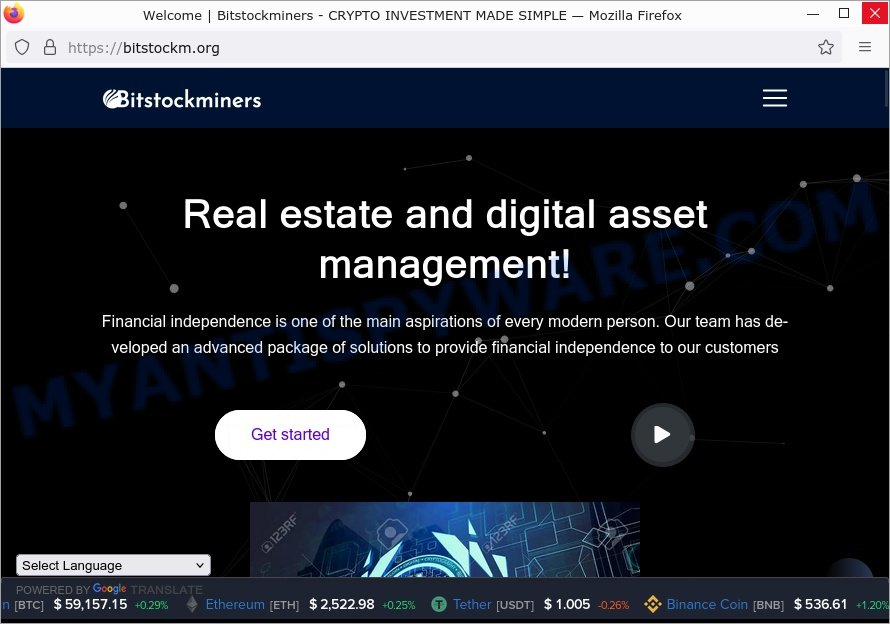This screenshot has width=890, height=624.
Task: Click the Binance Coin logo icon
Action: 653,605
